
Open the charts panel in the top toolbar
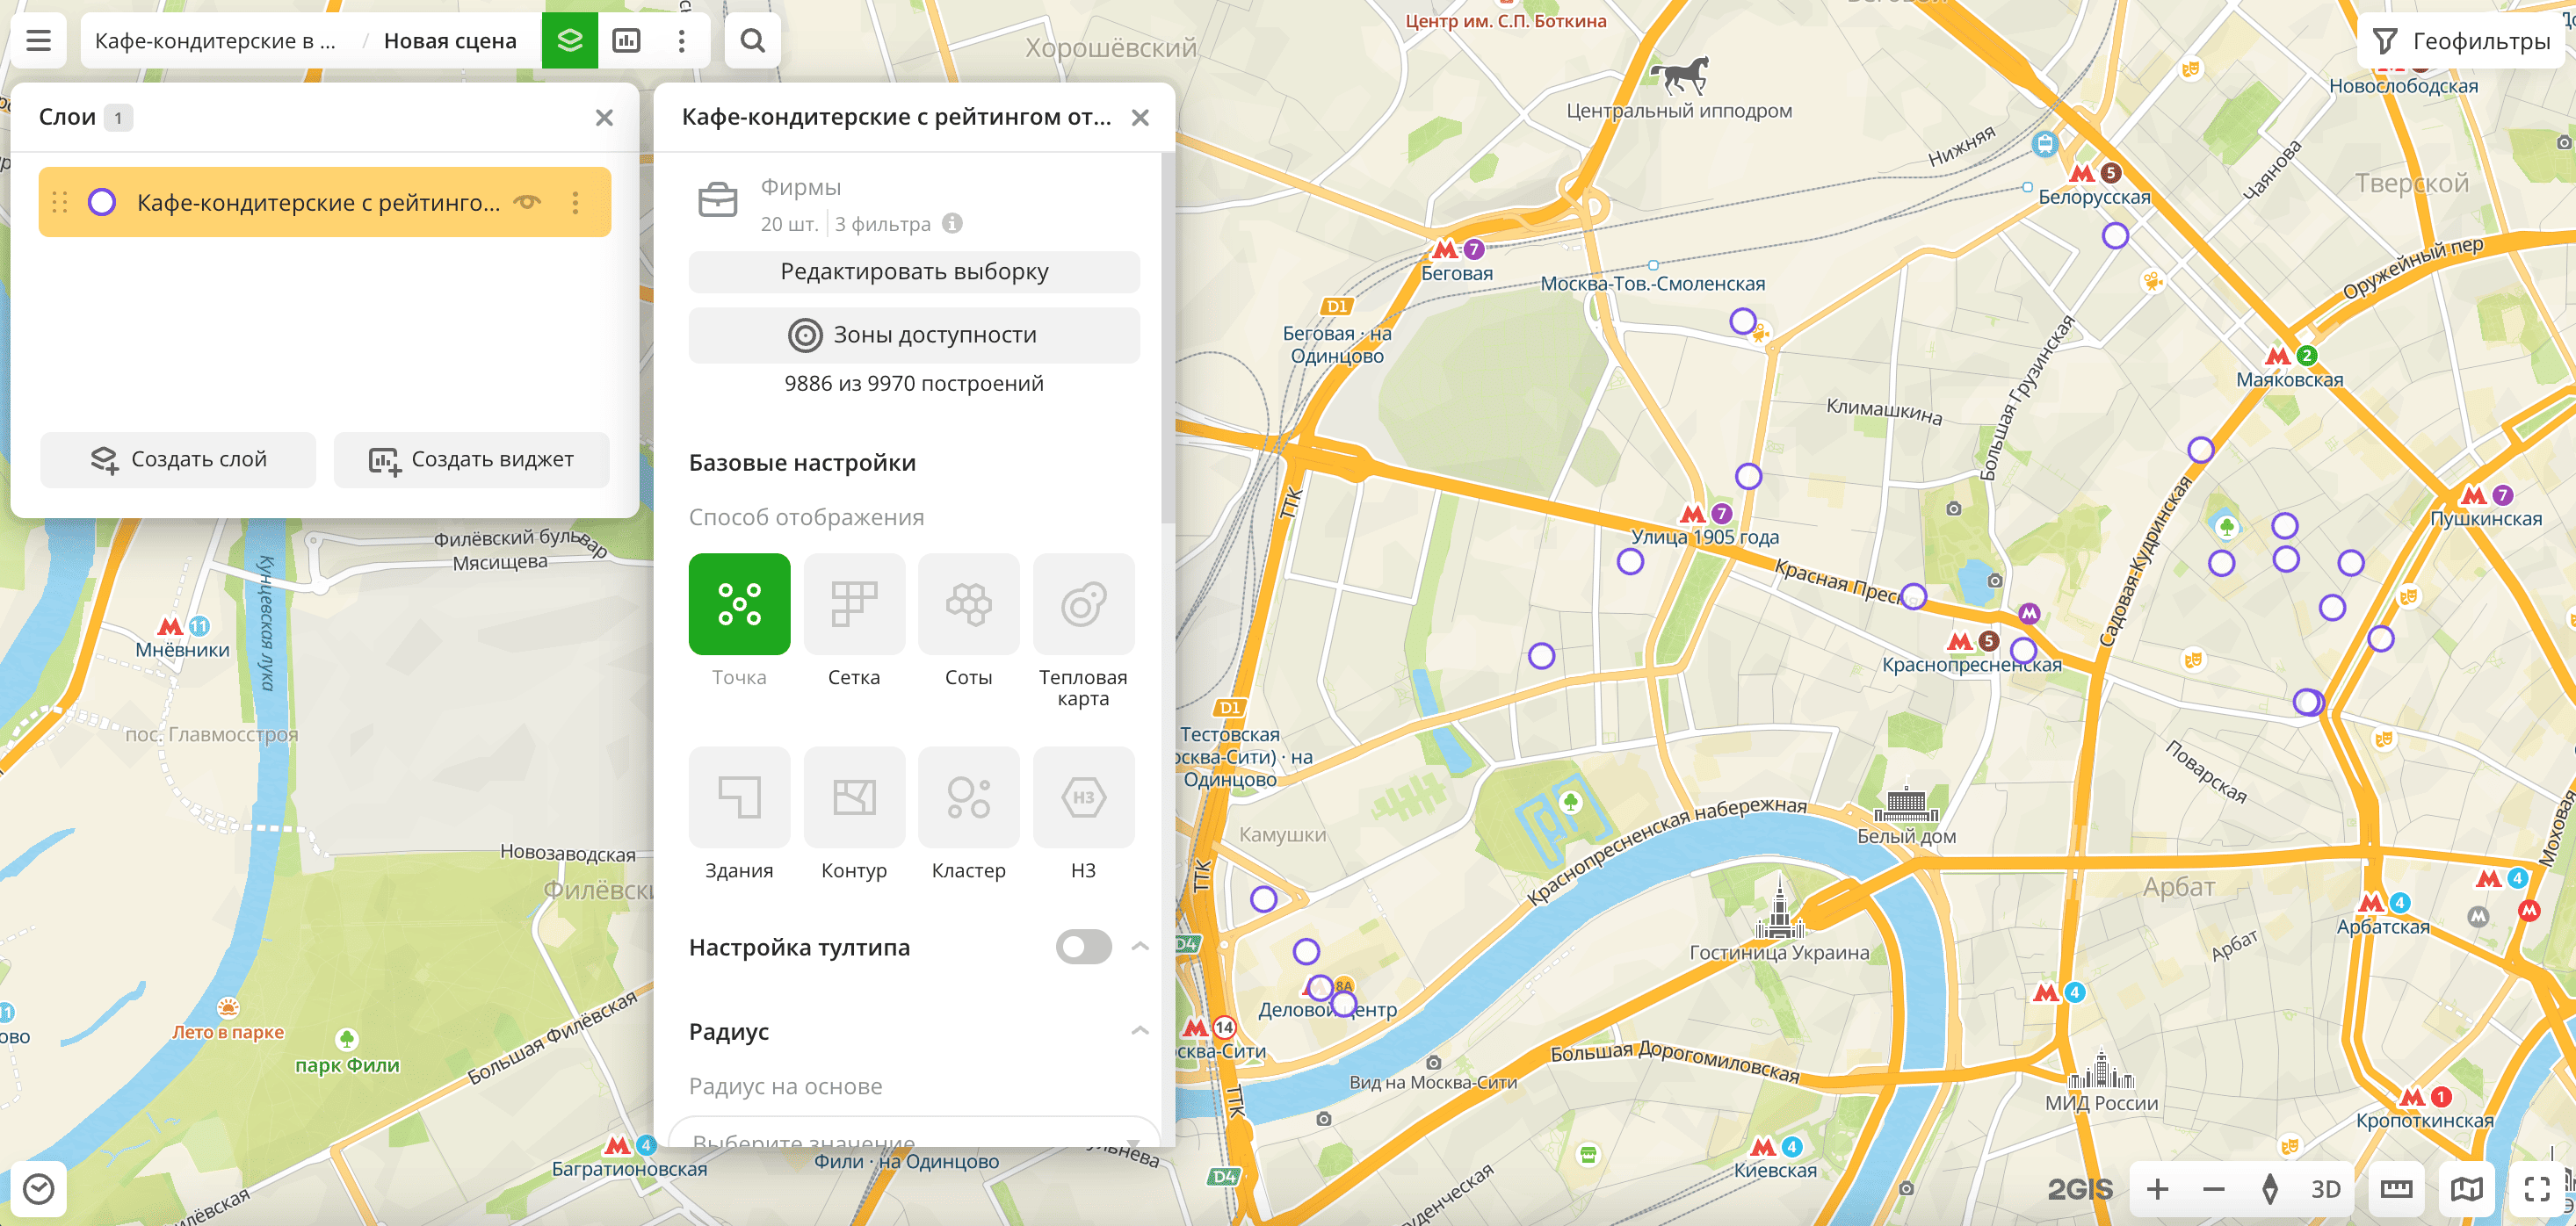pyautogui.click(x=629, y=40)
